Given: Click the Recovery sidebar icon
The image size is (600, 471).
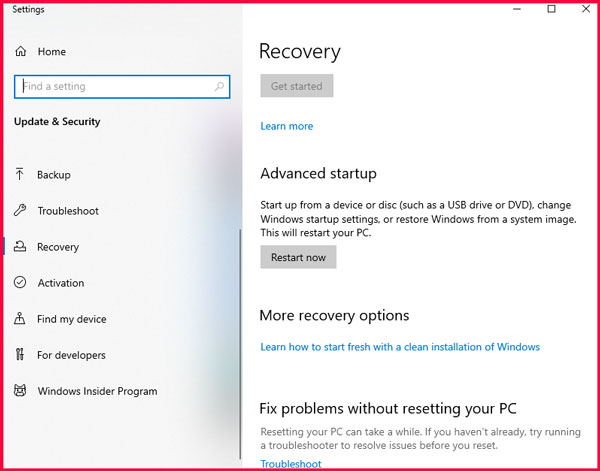Looking at the screenshot, I should 20,246.
